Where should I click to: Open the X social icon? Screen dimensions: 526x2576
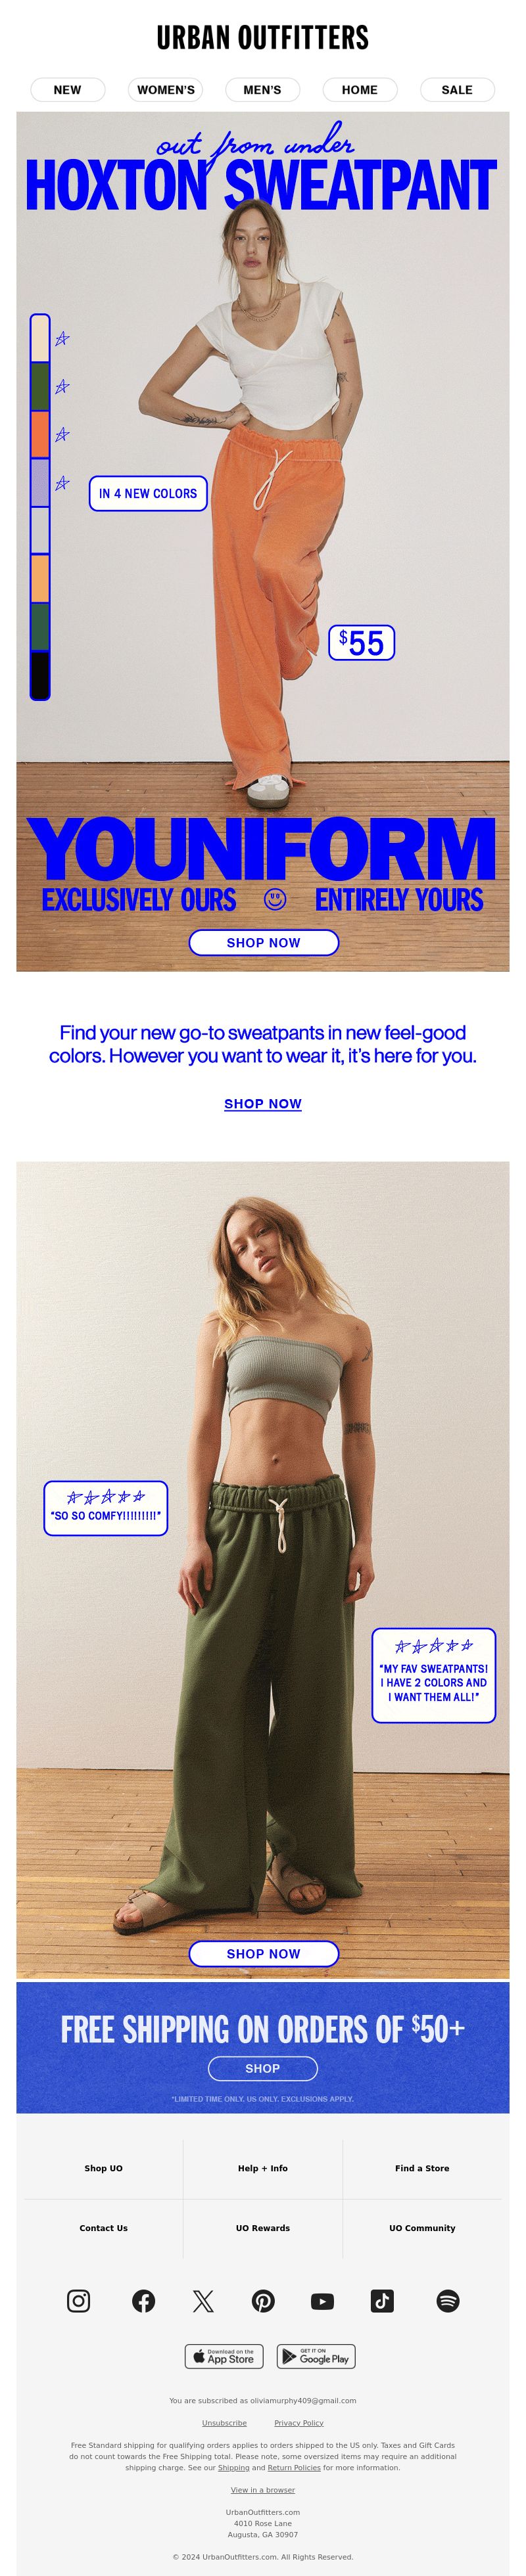[203, 2301]
